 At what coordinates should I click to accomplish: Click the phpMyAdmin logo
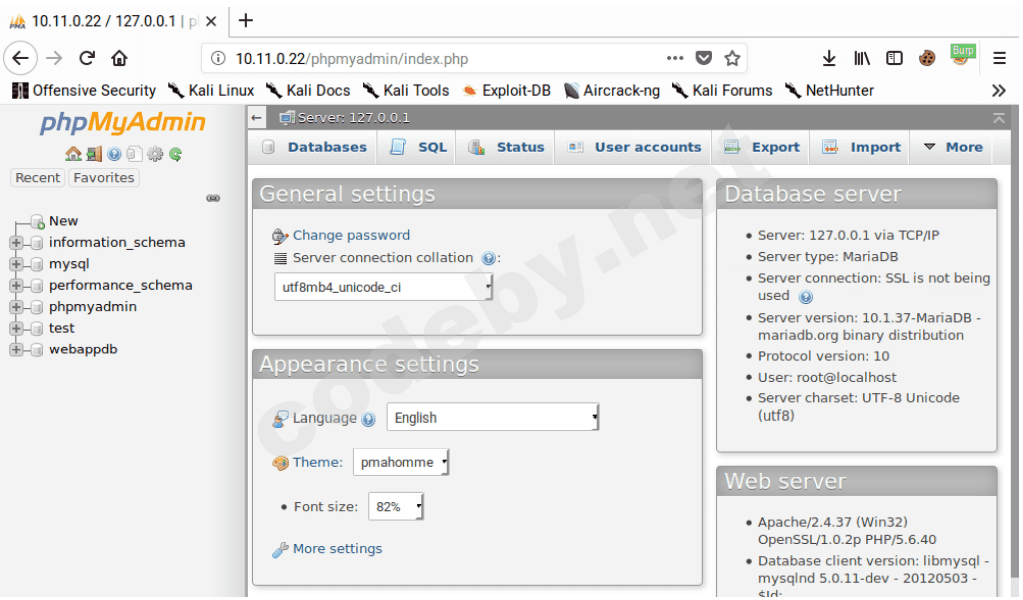tap(123, 122)
